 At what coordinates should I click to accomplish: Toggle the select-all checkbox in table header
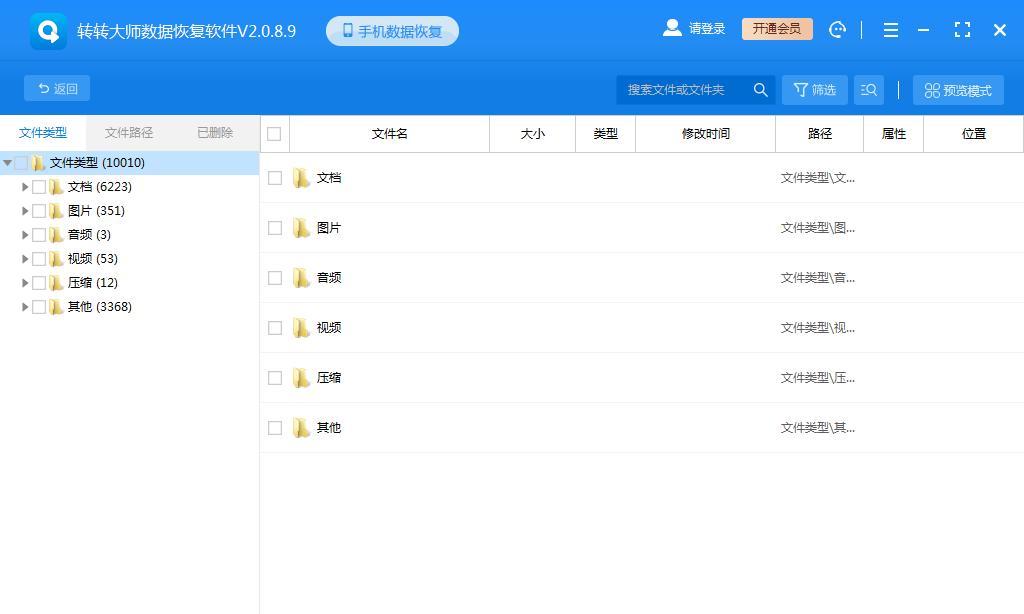[x=274, y=134]
